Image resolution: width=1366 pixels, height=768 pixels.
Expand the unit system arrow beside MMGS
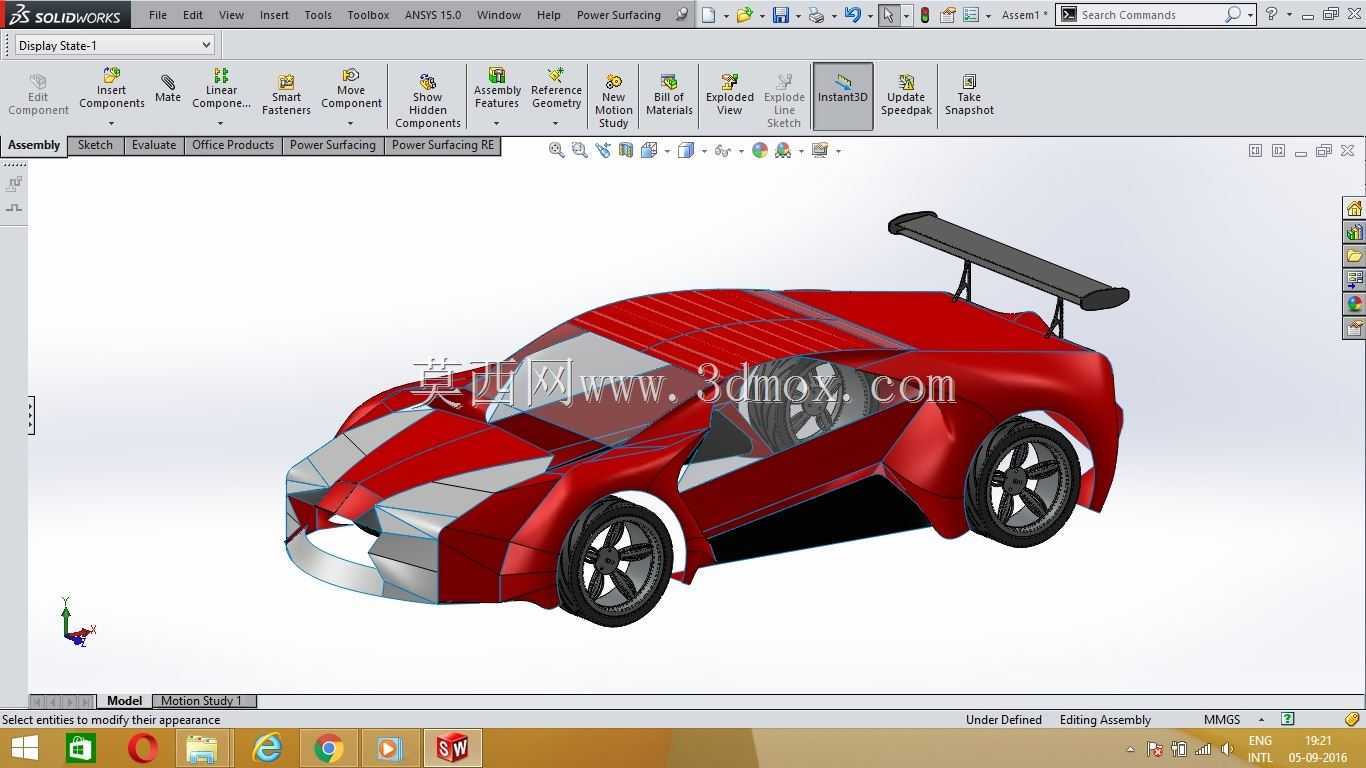click(1261, 719)
